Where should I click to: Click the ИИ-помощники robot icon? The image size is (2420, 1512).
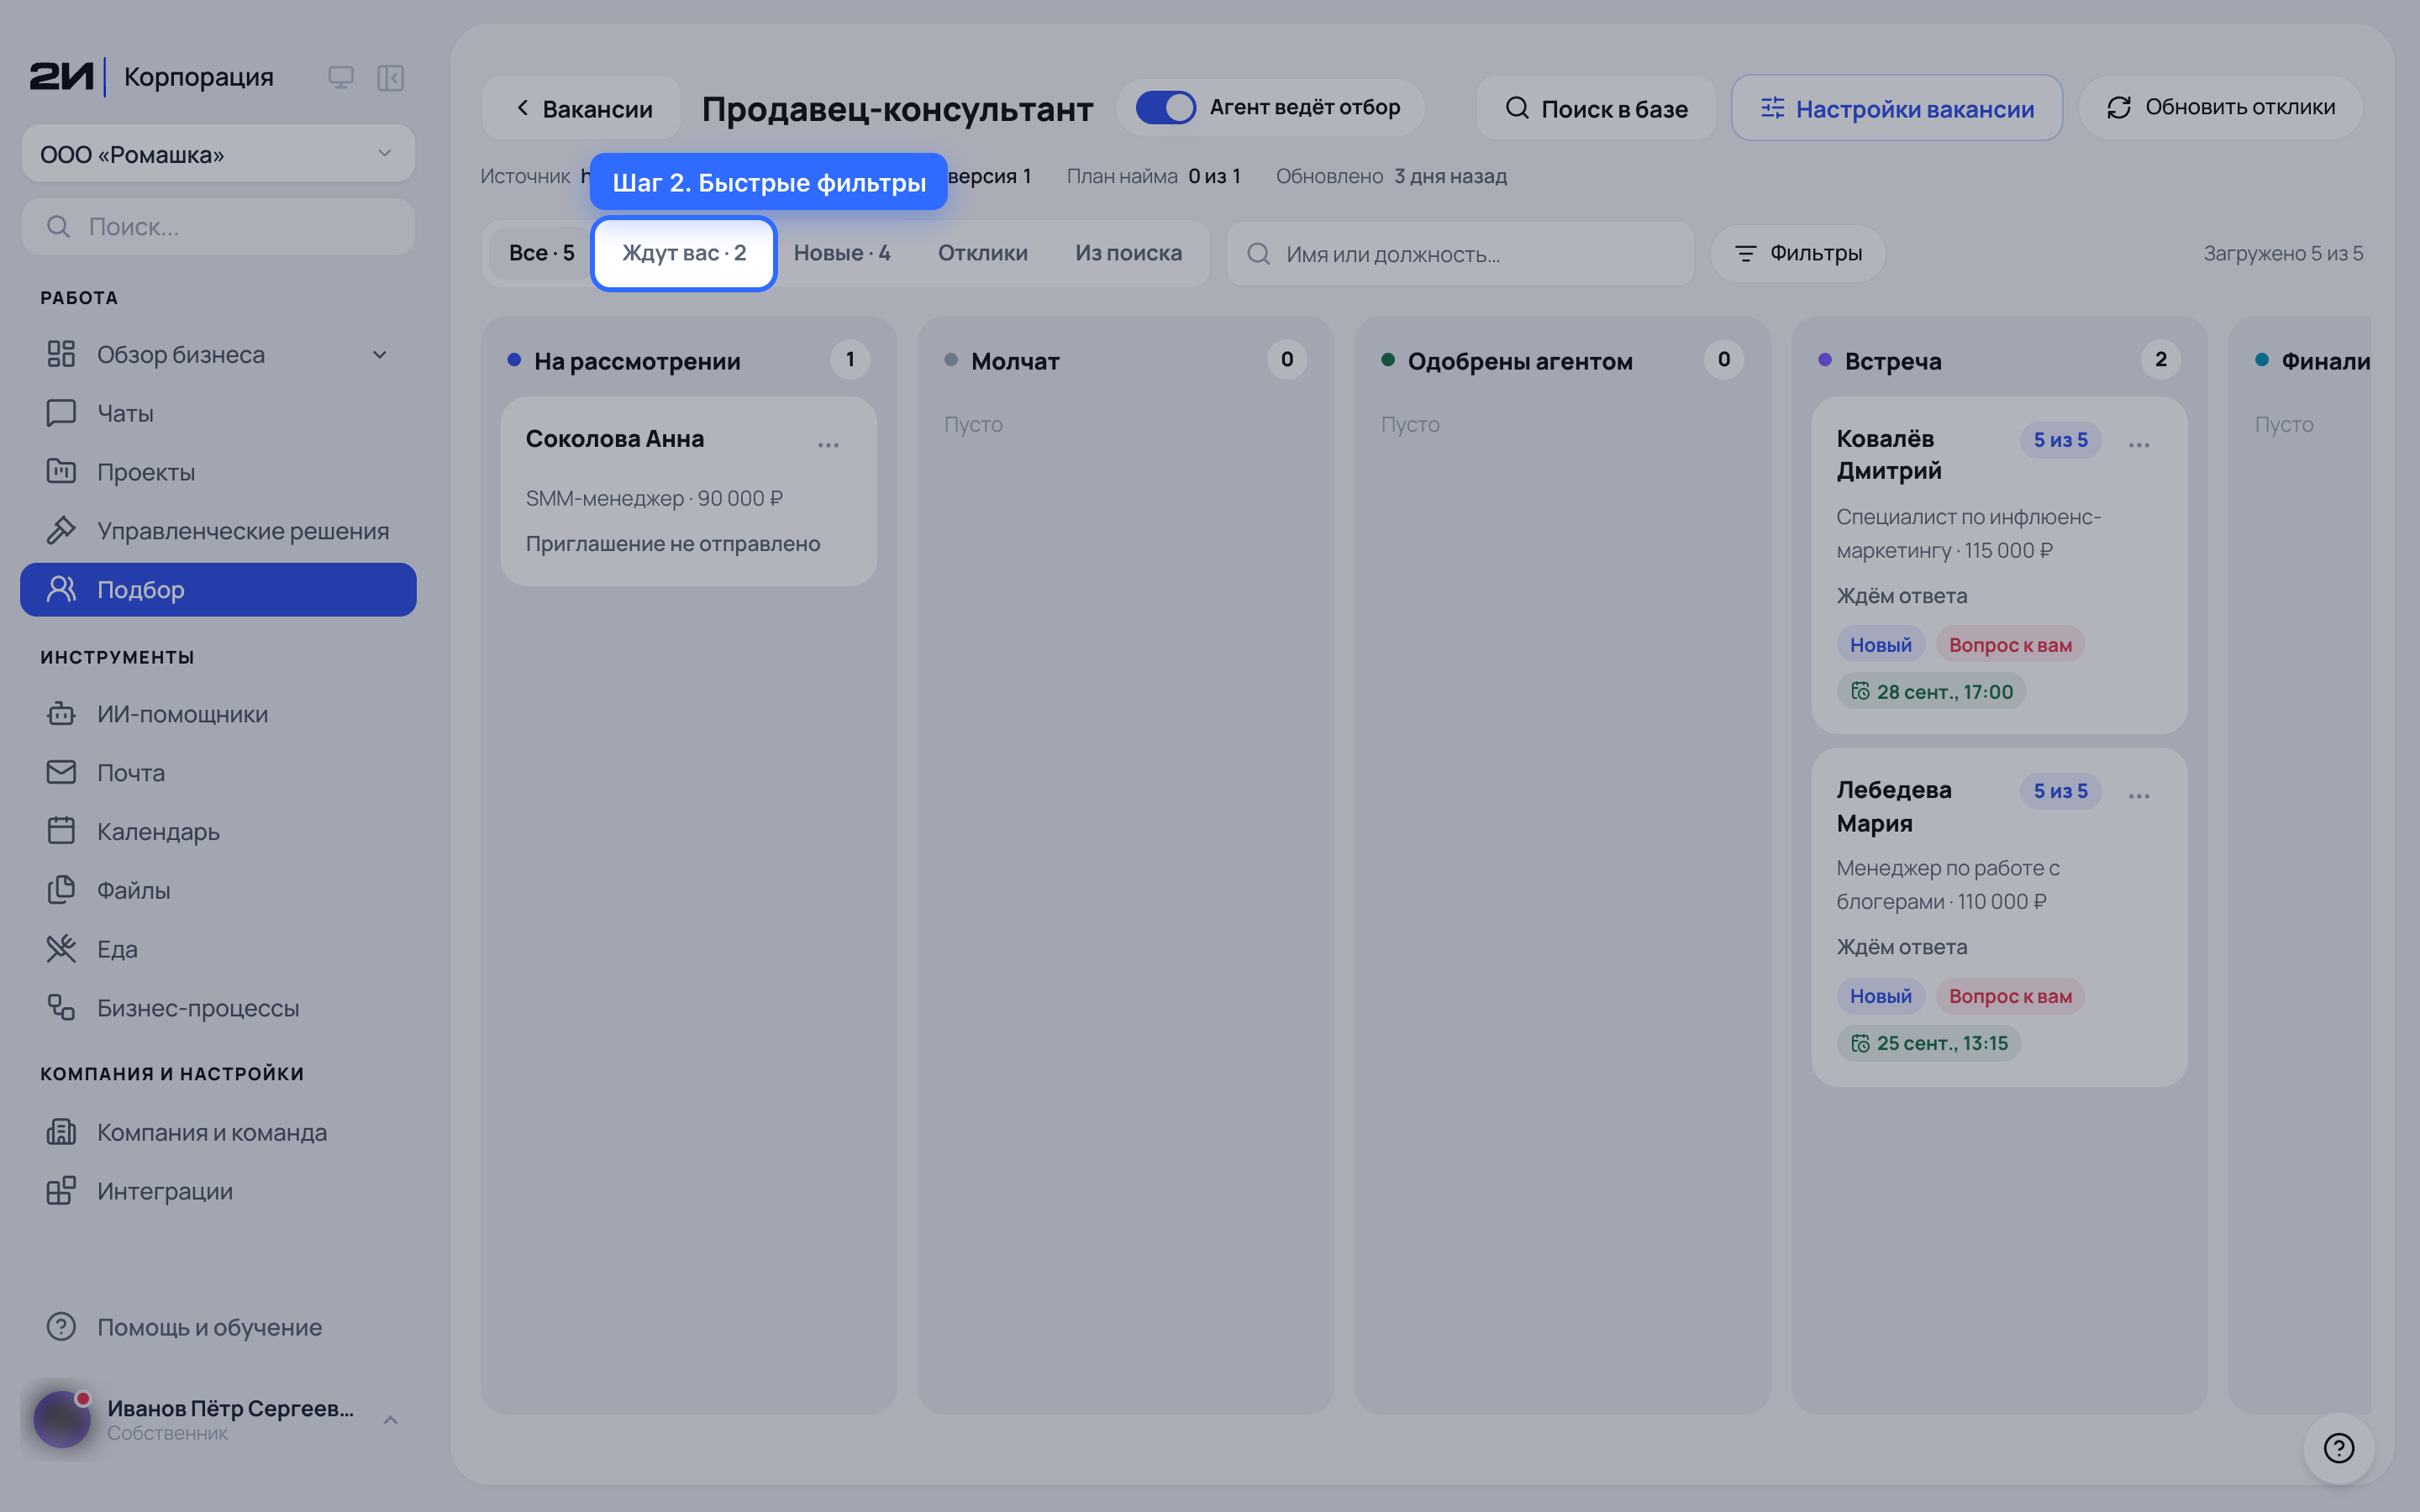pos(61,714)
